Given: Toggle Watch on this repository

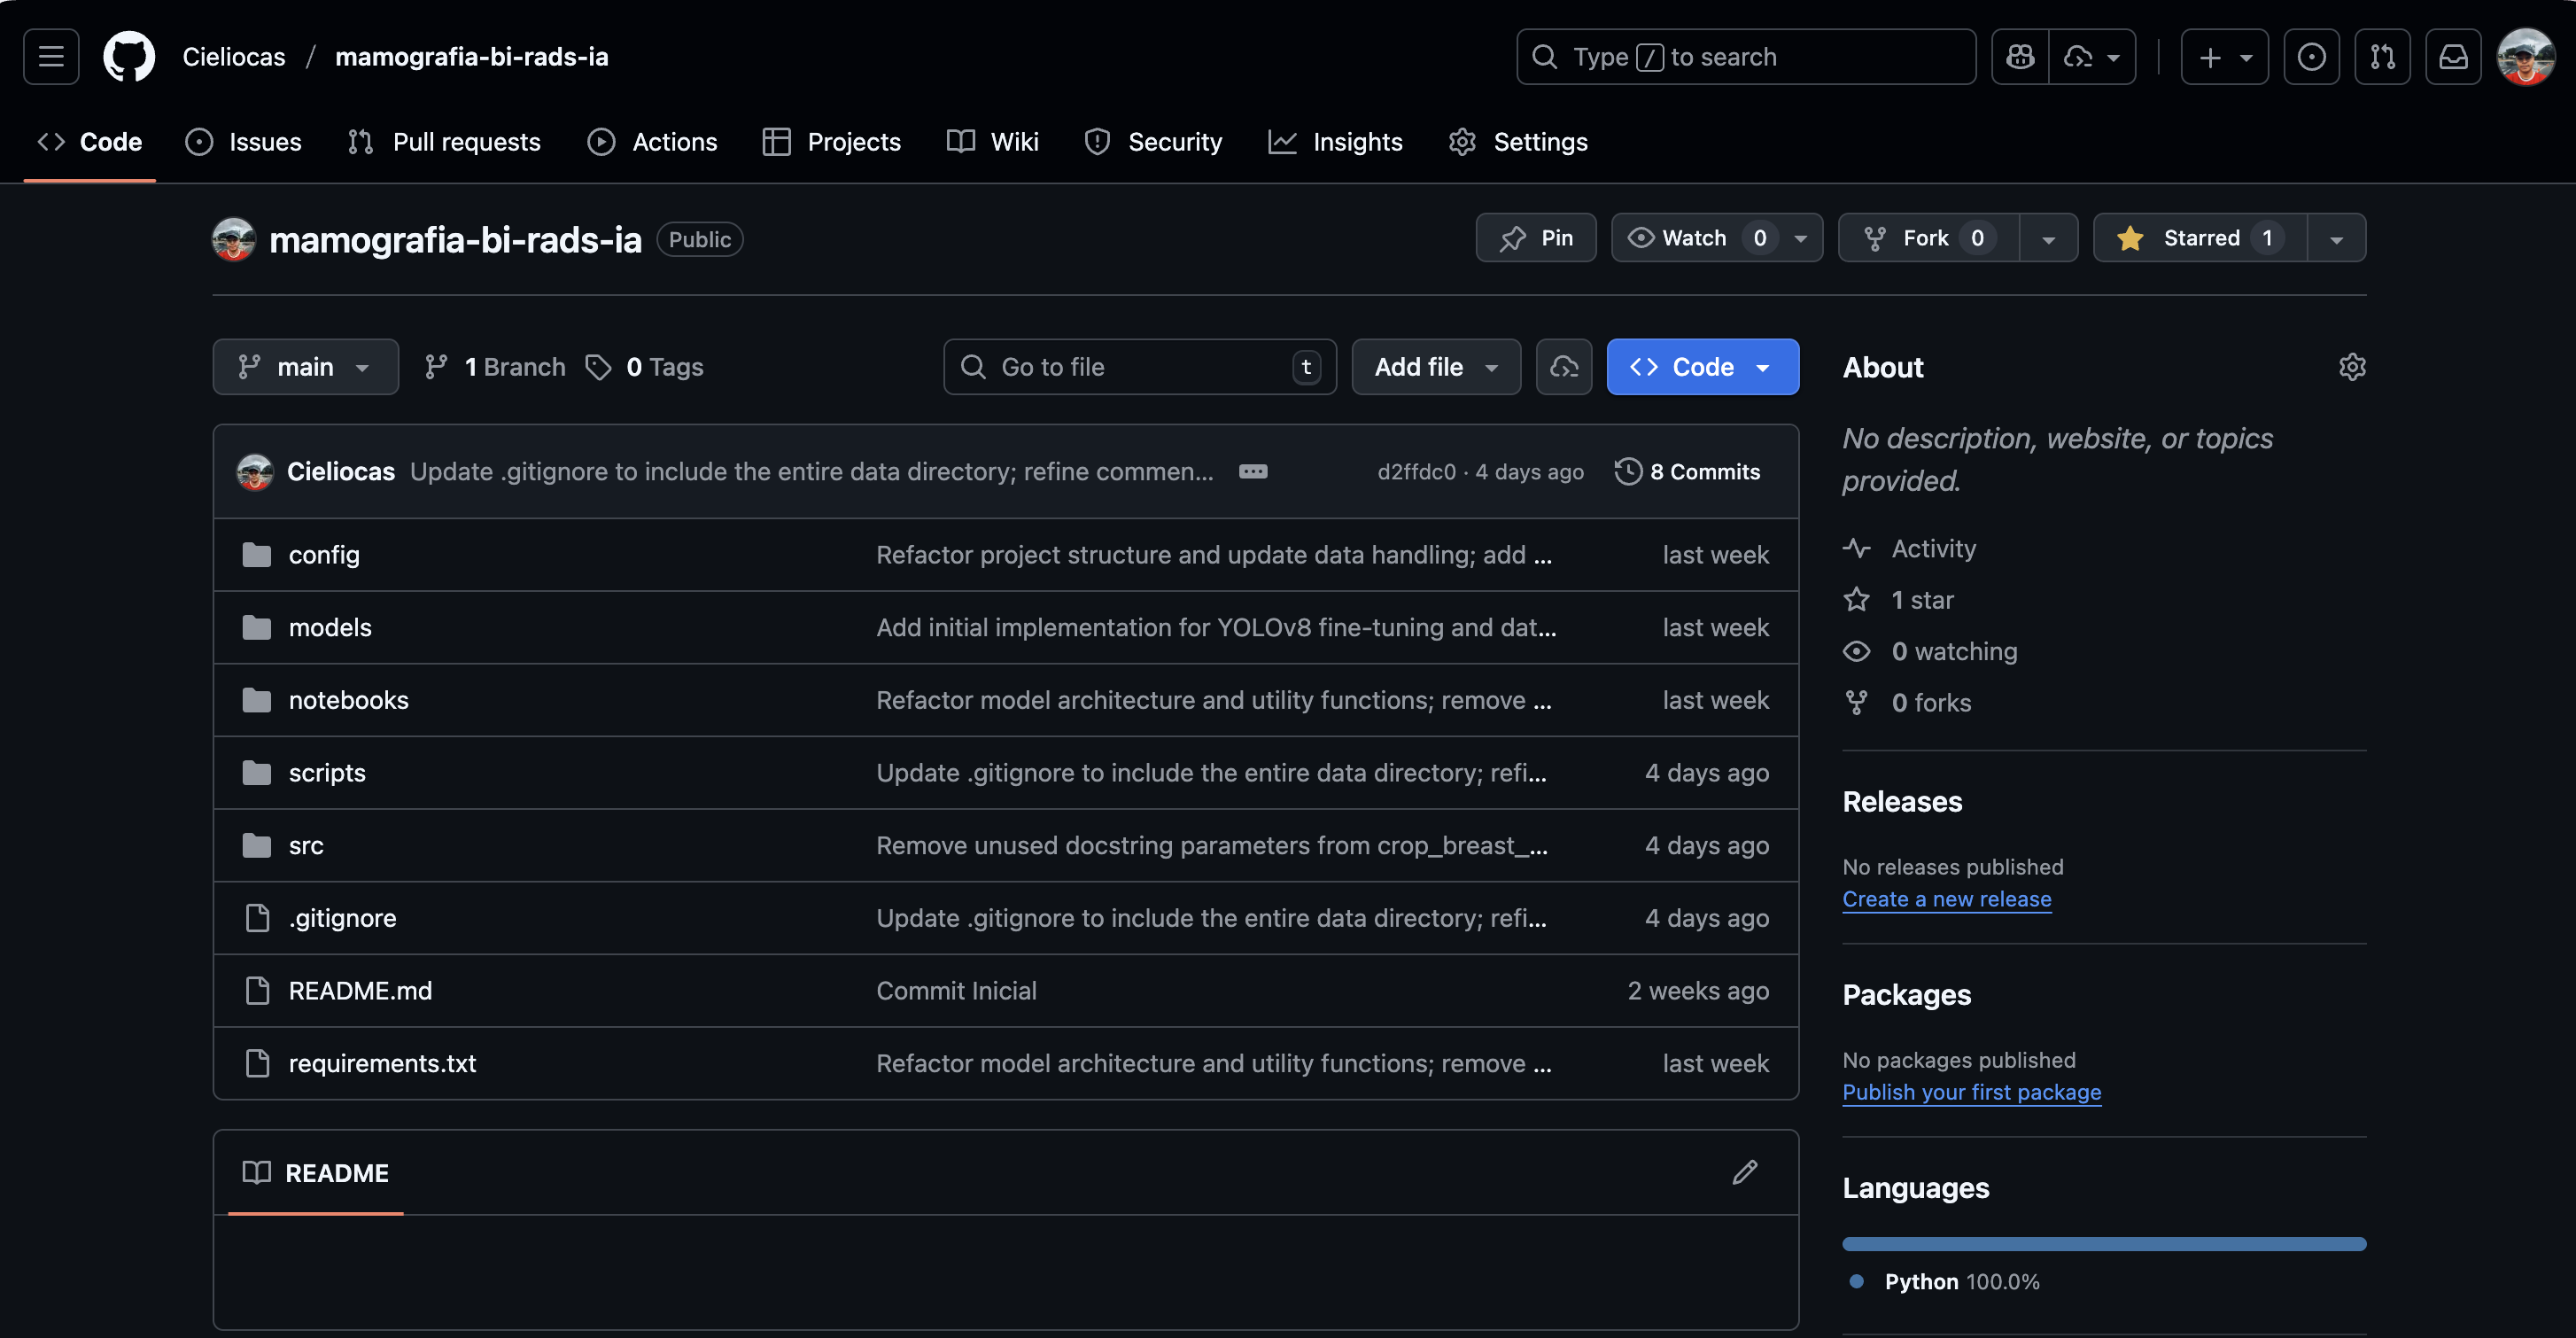Looking at the screenshot, I should pos(1694,238).
